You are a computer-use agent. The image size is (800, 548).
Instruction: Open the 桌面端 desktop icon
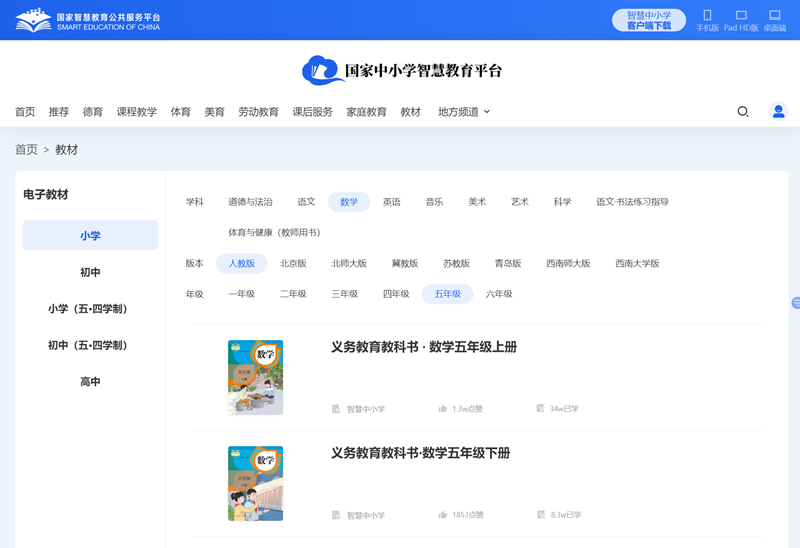(x=774, y=15)
